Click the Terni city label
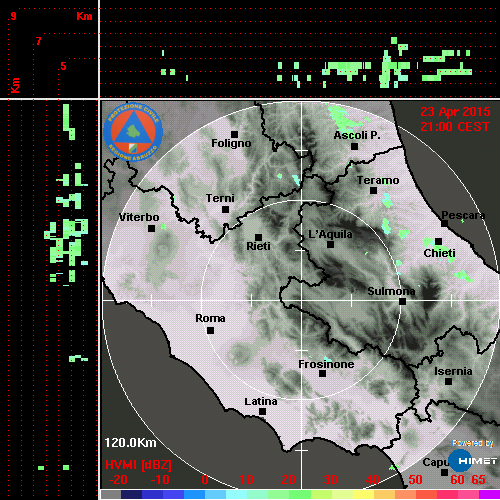Viewport: 500px width, 500px height. click(x=220, y=198)
